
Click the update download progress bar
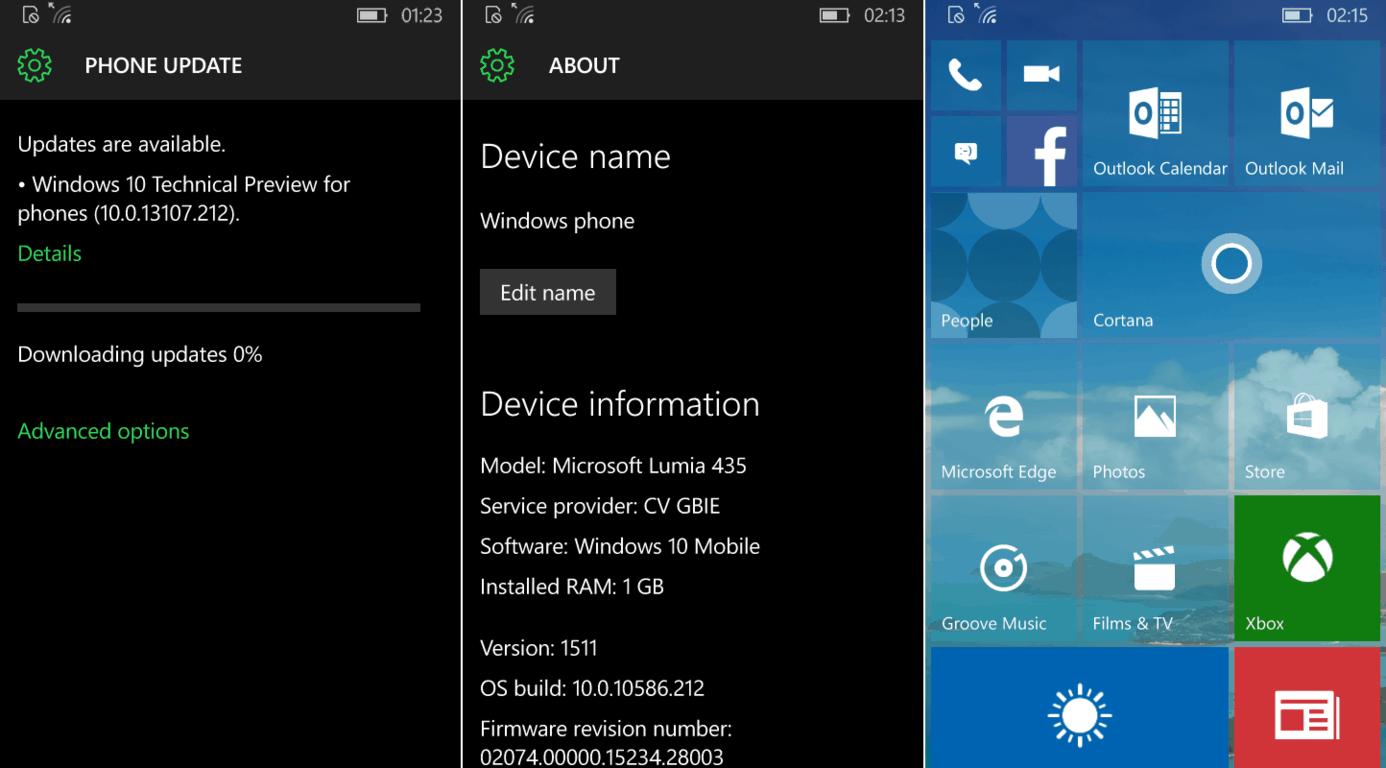(219, 308)
